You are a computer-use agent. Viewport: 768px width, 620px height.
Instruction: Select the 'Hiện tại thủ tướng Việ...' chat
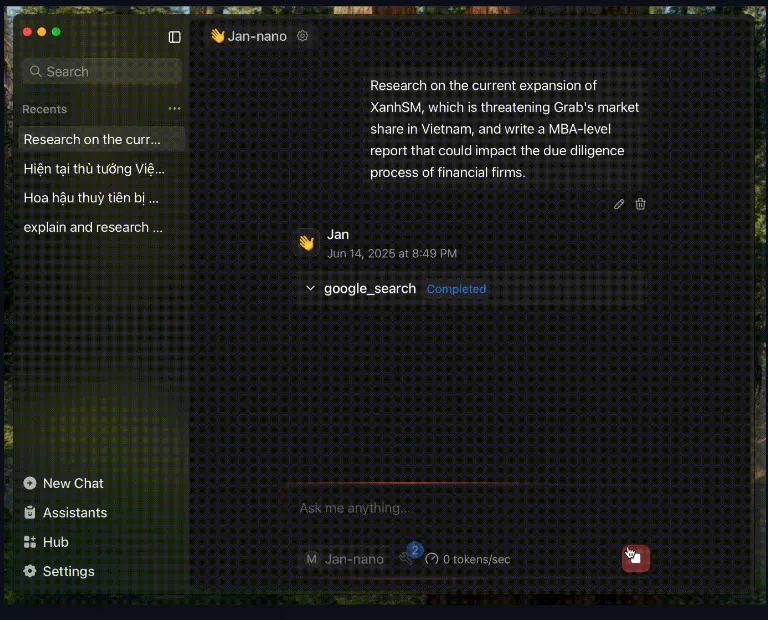pyautogui.click(x=94, y=169)
